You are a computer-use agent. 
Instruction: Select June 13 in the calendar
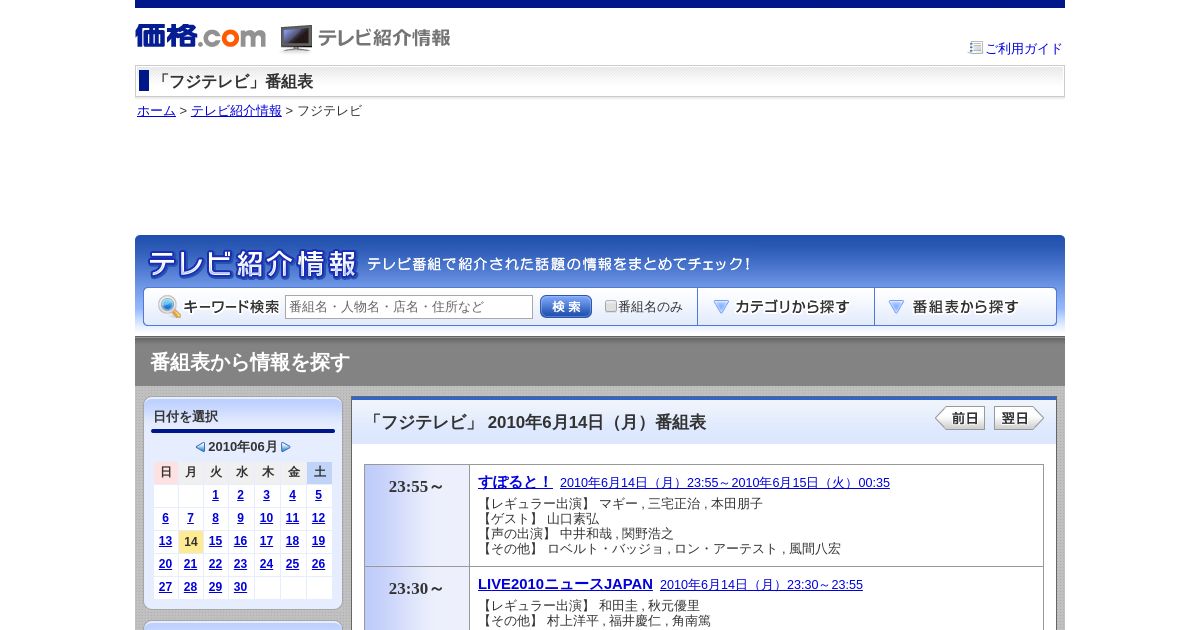pos(165,541)
